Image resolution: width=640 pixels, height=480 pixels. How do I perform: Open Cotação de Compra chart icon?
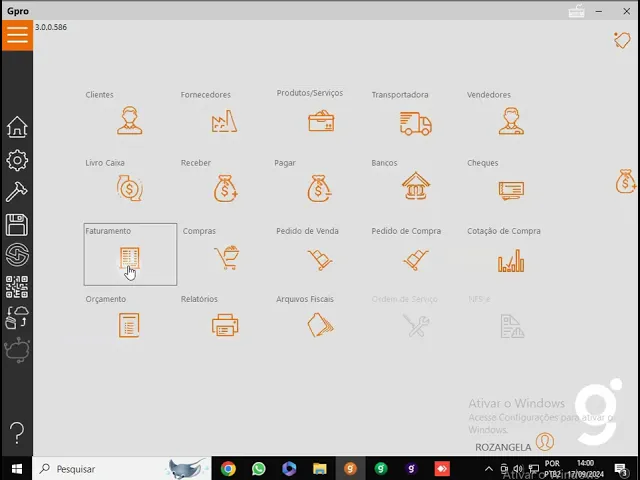coord(511,260)
